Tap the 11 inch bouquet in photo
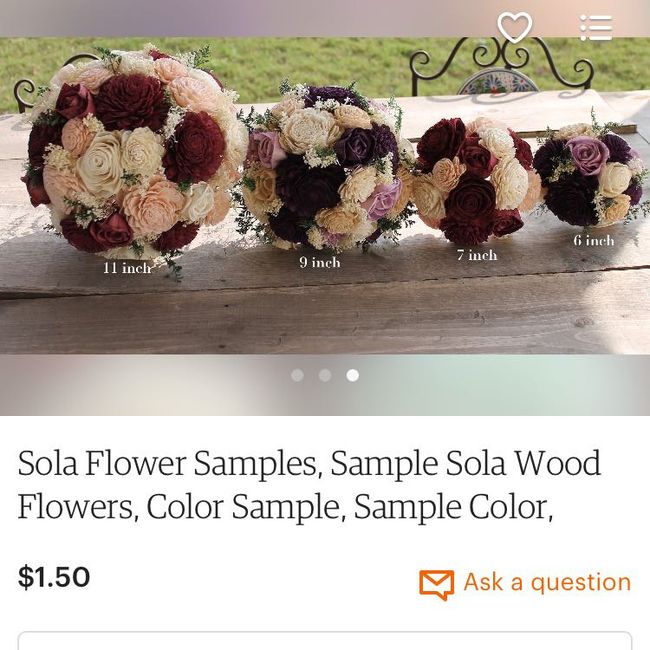Image resolution: width=650 pixels, height=650 pixels. coord(130,150)
